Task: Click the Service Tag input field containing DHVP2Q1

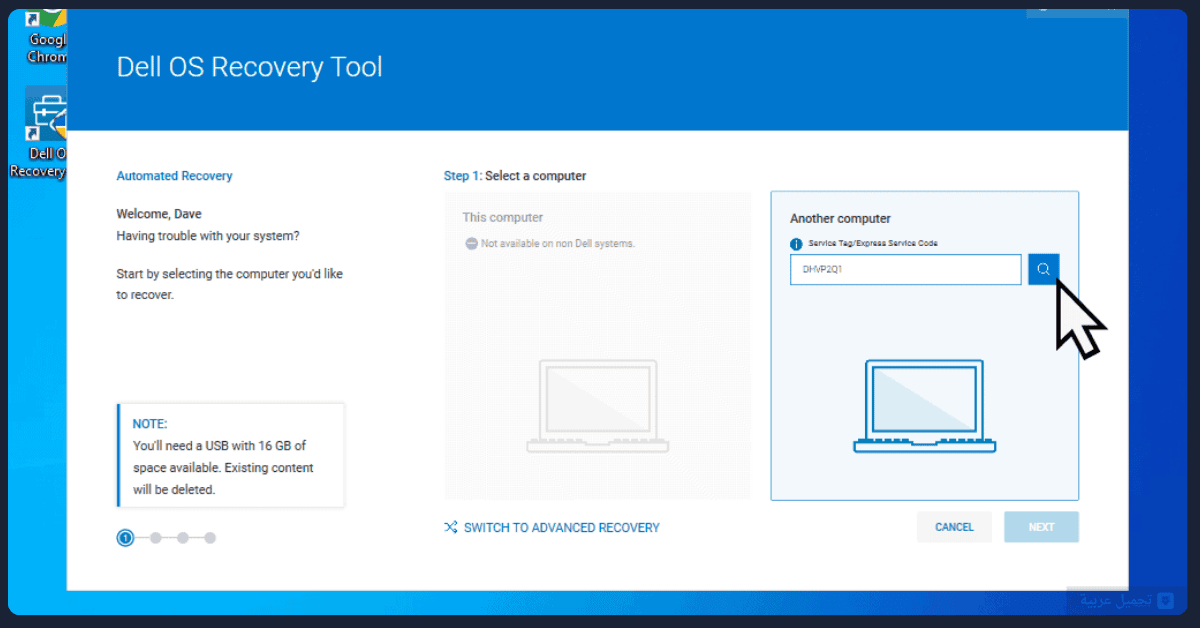Action: (x=906, y=269)
